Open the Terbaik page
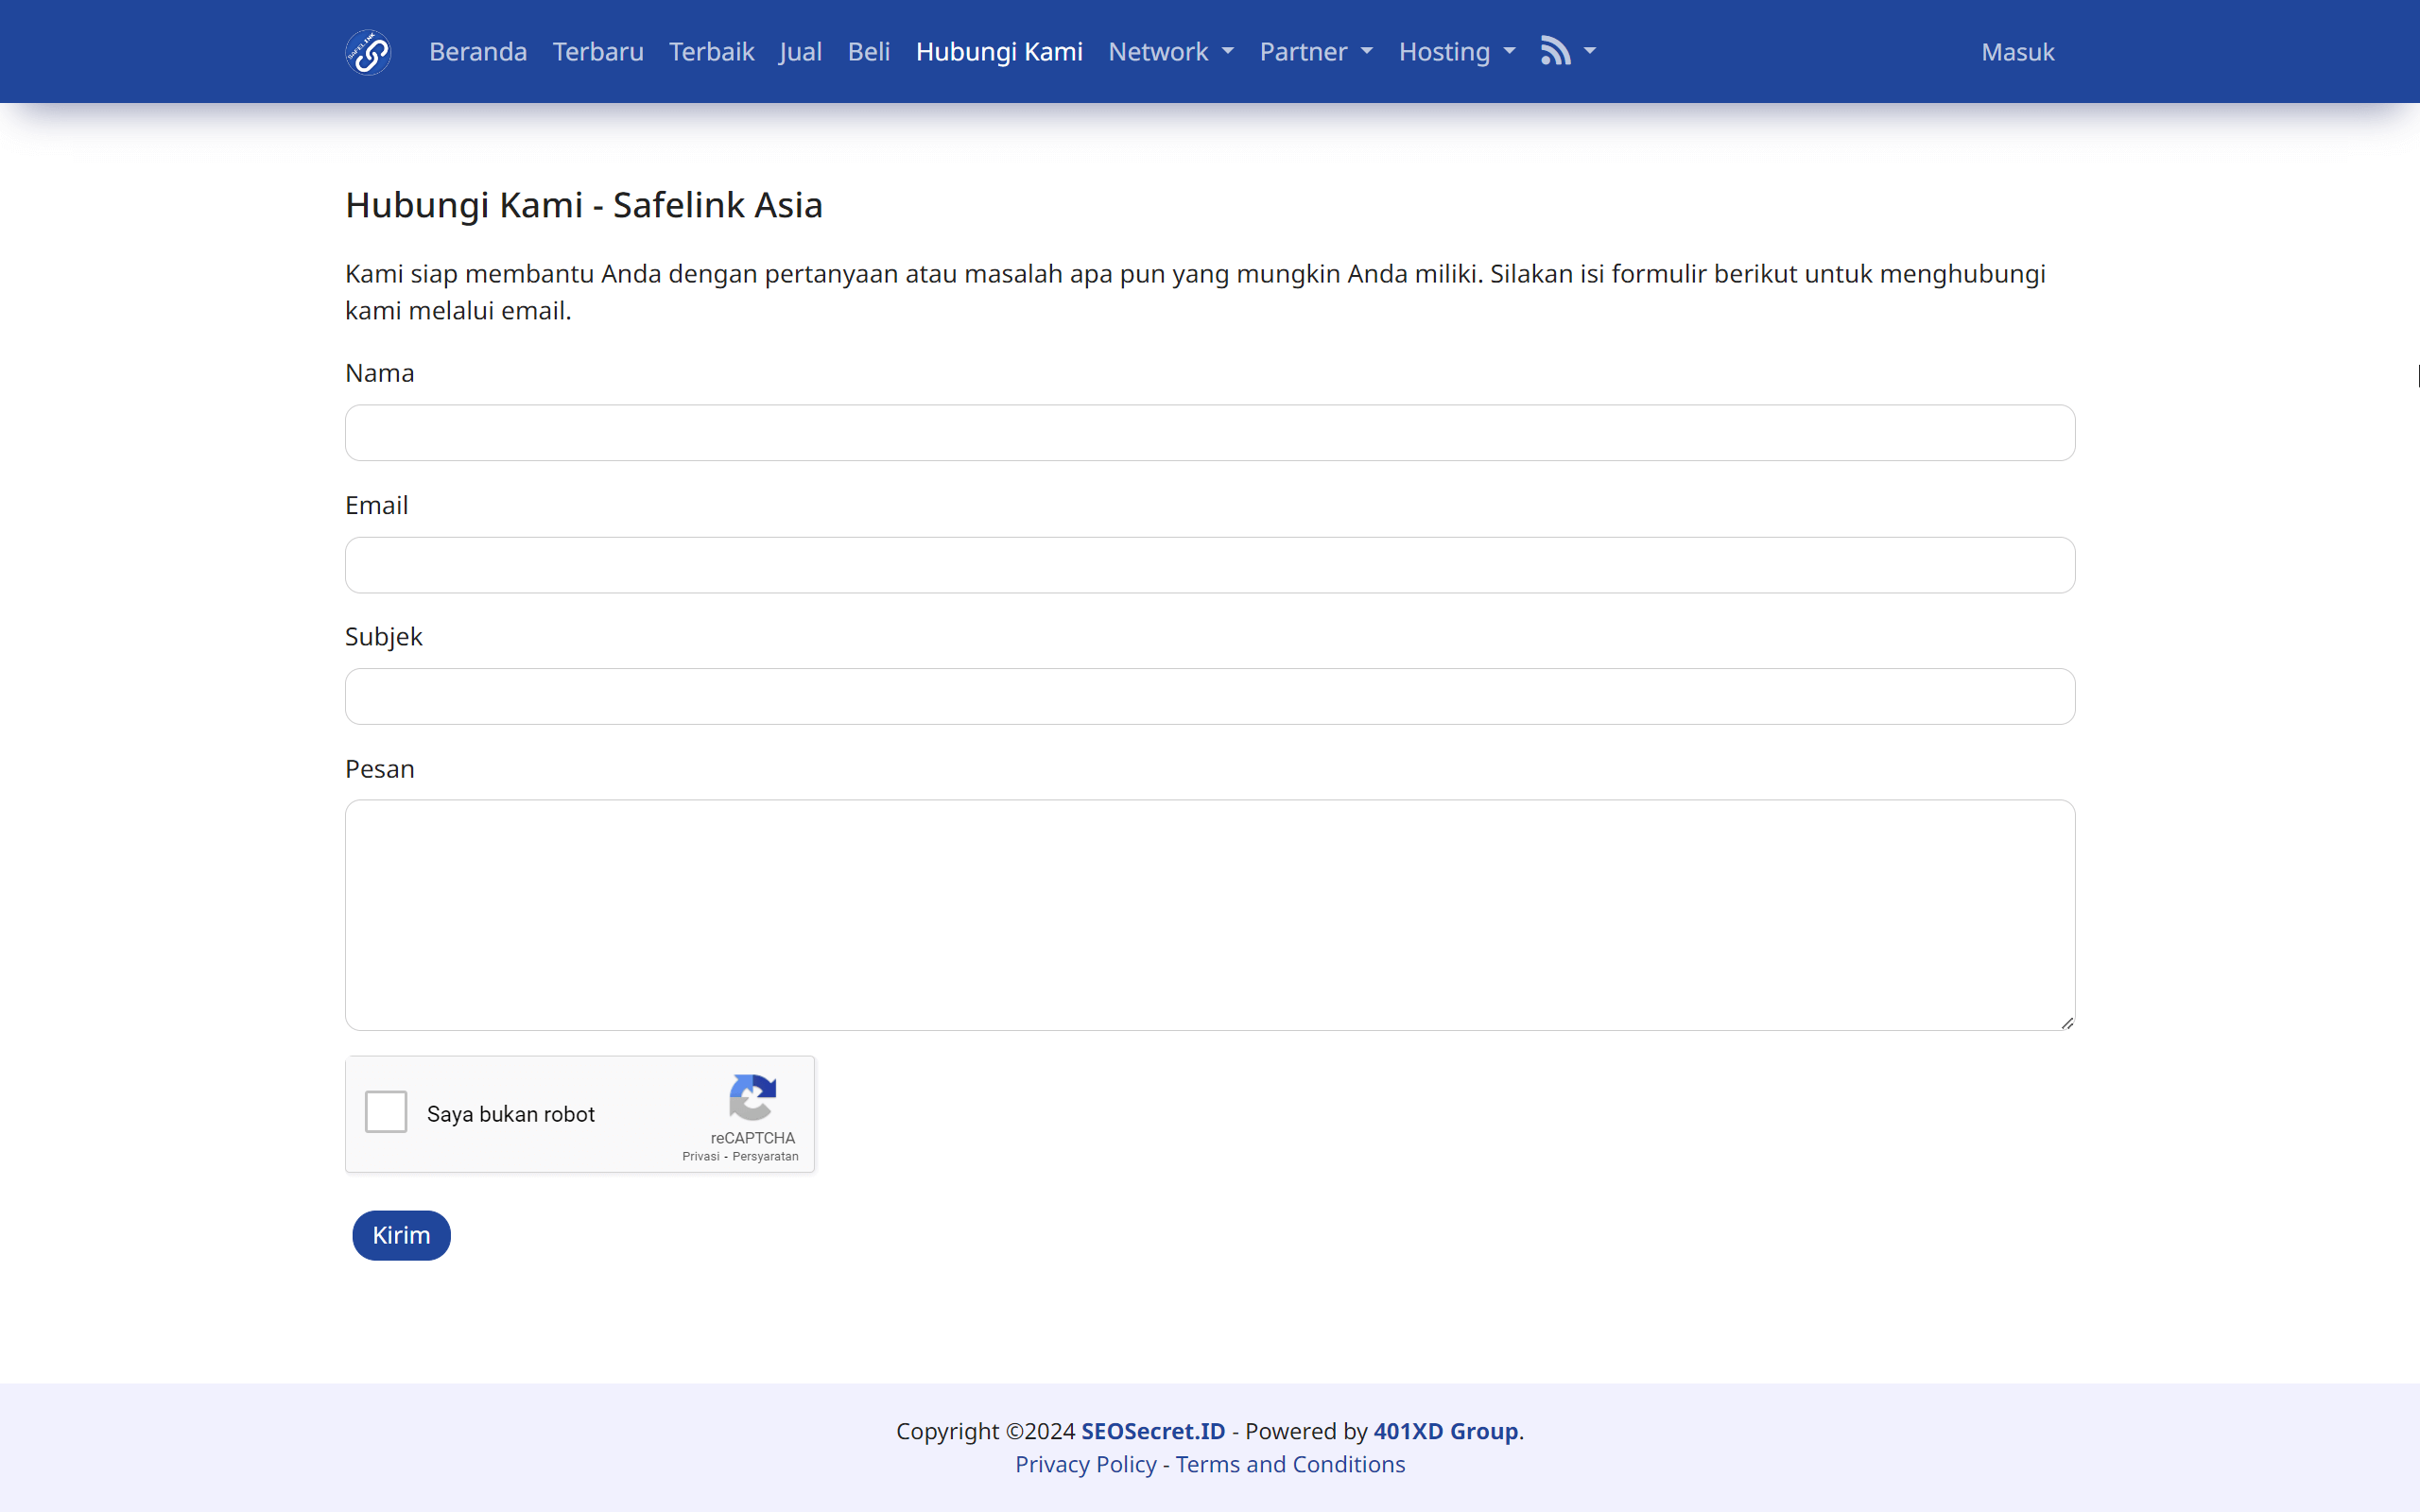This screenshot has height=1512, width=2420. [711, 51]
